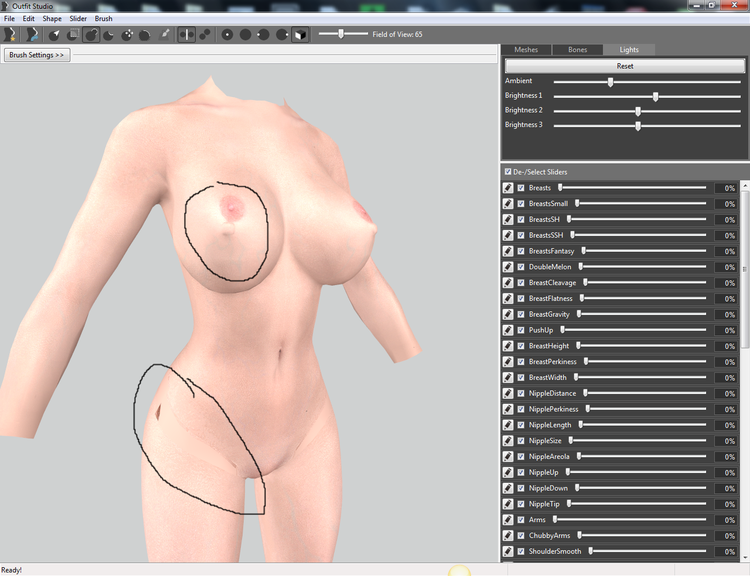Click the NipplePerkiness slider label
The image size is (750, 576).
[553, 409]
